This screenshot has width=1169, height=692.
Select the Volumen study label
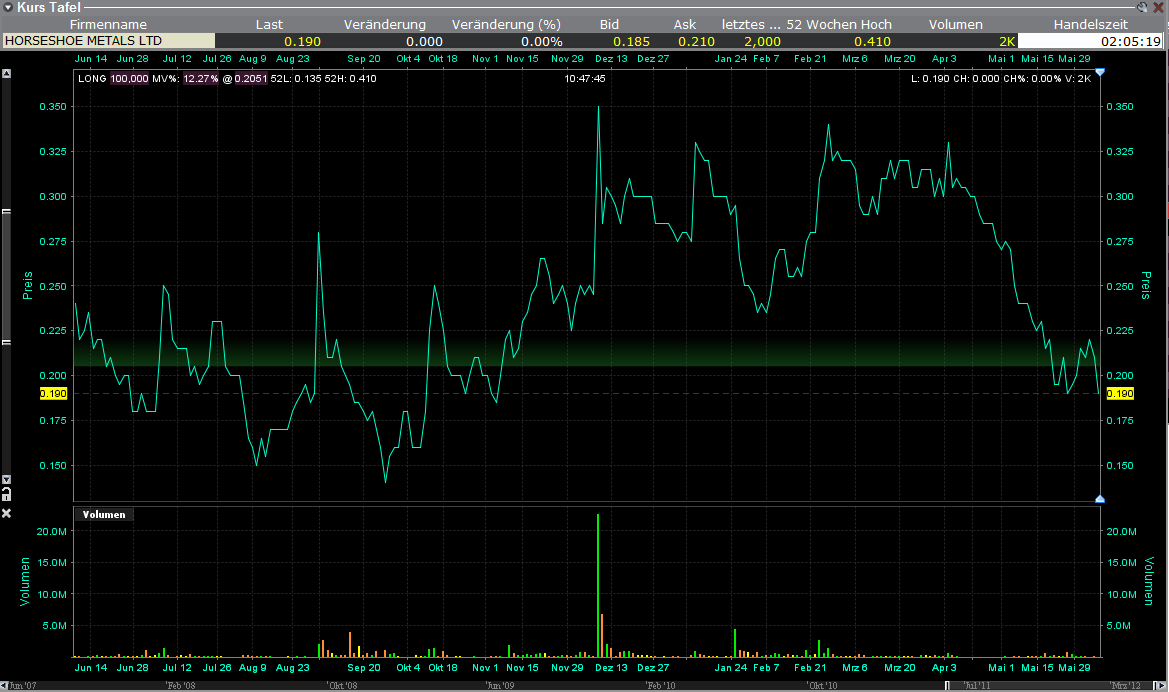104,514
